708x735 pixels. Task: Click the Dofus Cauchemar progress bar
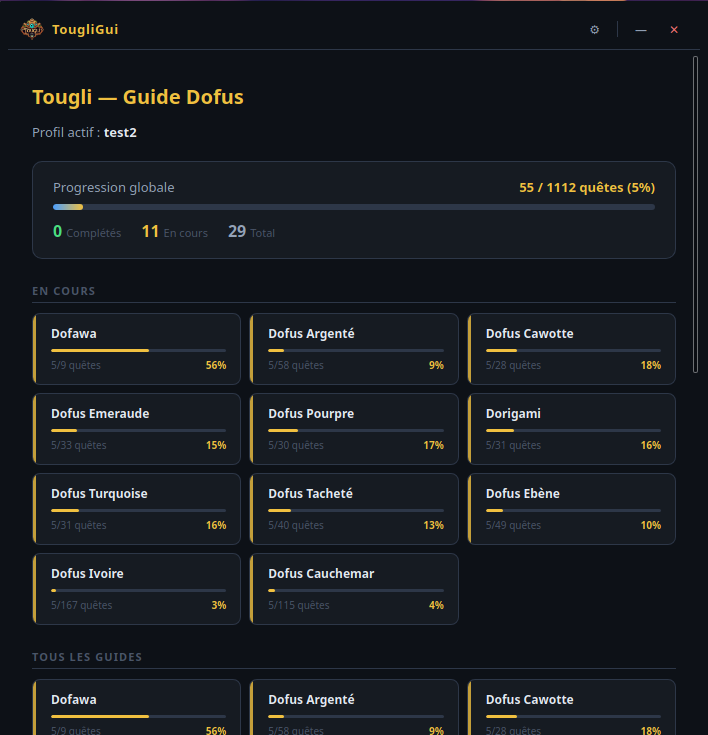click(x=356, y=590)
